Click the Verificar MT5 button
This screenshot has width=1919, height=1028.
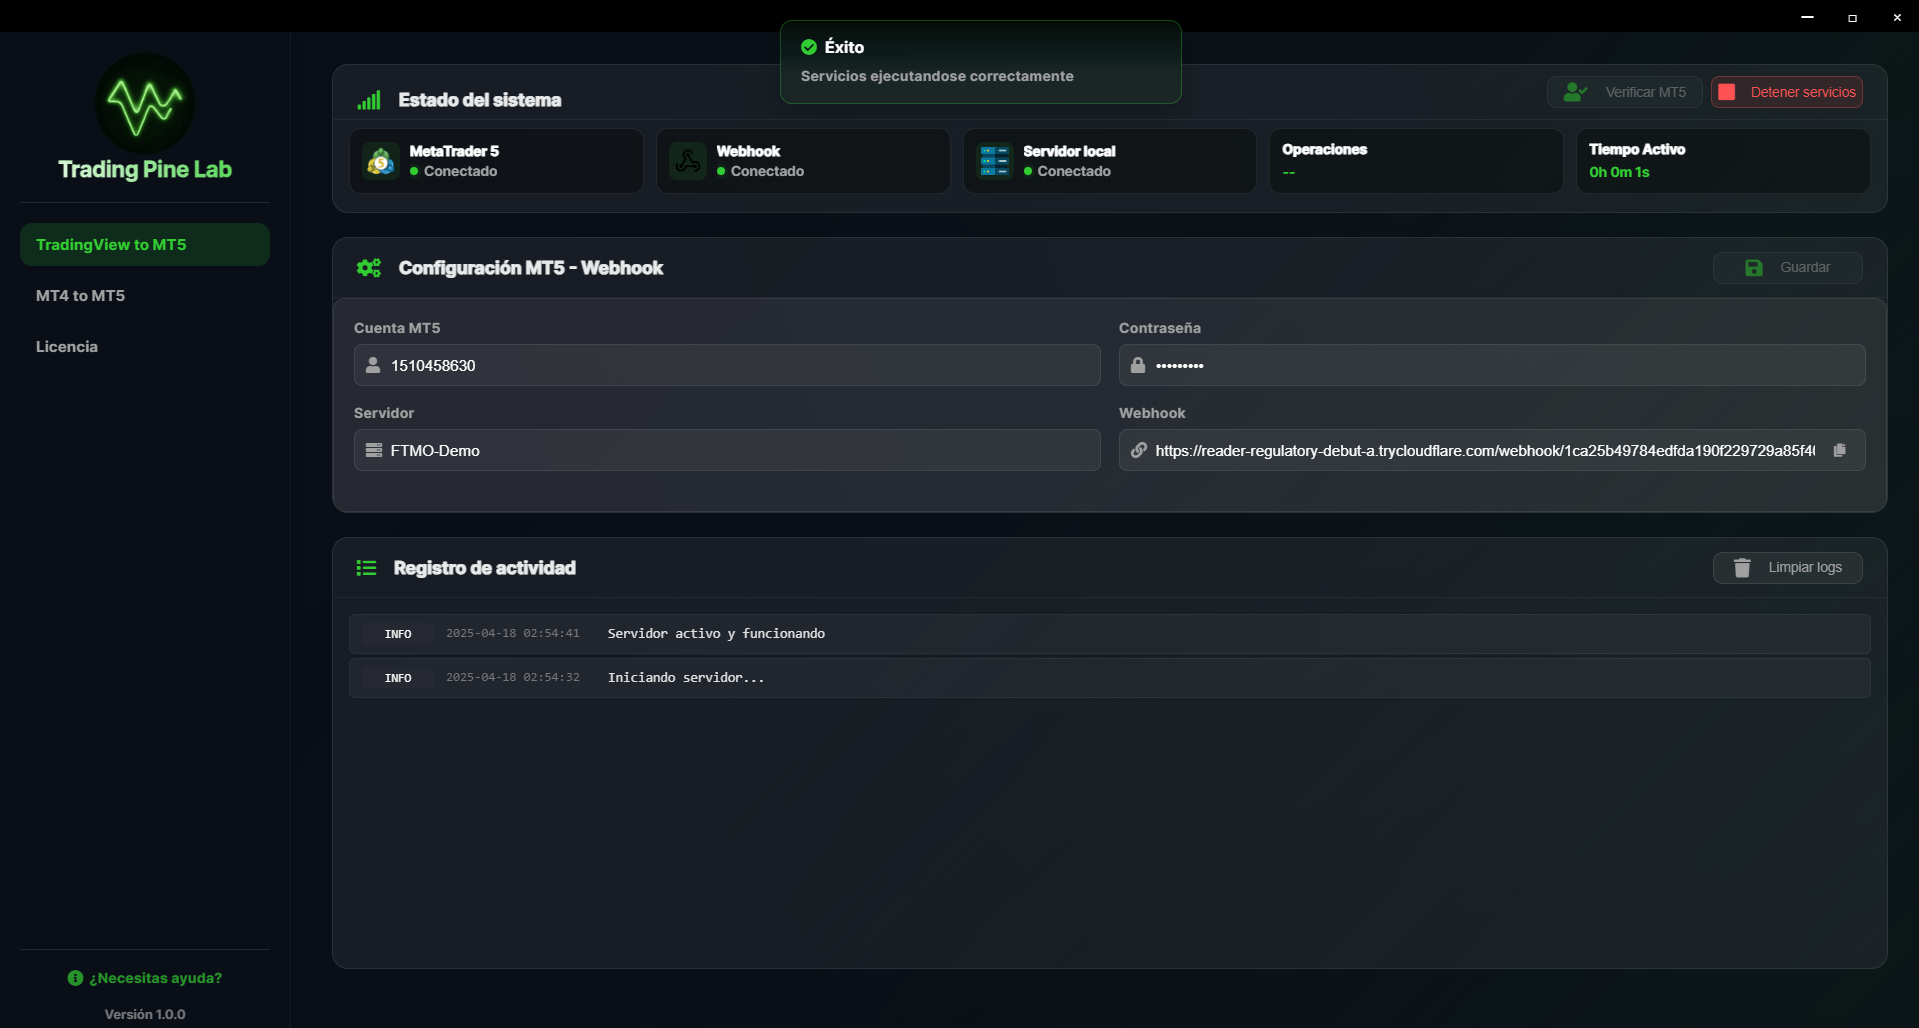pos(1624,92)
